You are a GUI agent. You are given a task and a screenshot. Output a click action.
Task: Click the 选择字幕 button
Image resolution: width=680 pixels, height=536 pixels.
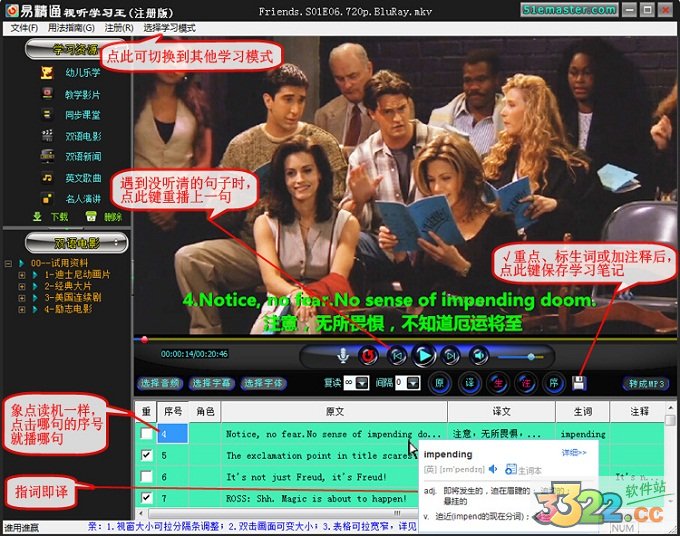pyautogui.click(x=210, y=383)
